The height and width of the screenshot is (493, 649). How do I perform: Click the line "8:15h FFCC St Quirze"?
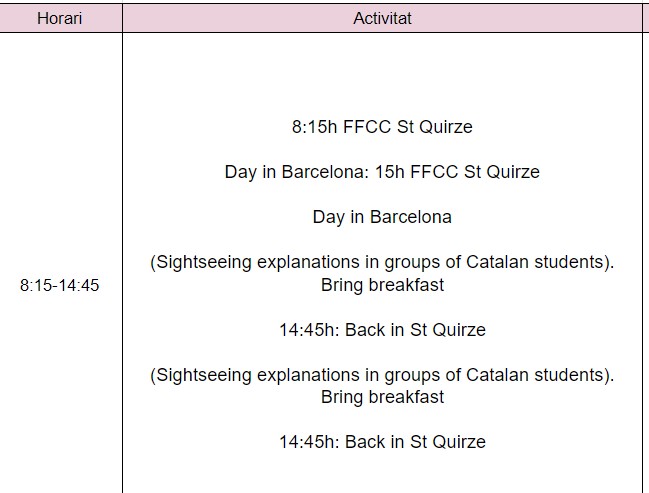coord(382,127)
